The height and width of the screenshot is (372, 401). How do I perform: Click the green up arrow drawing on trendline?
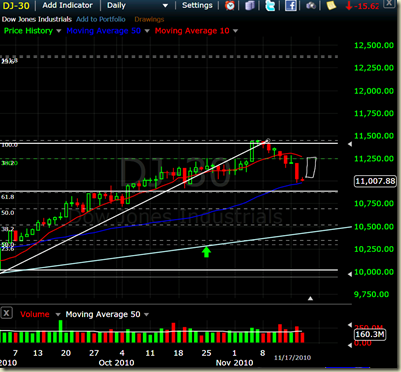pyautogui.click(x=207, y=252)
